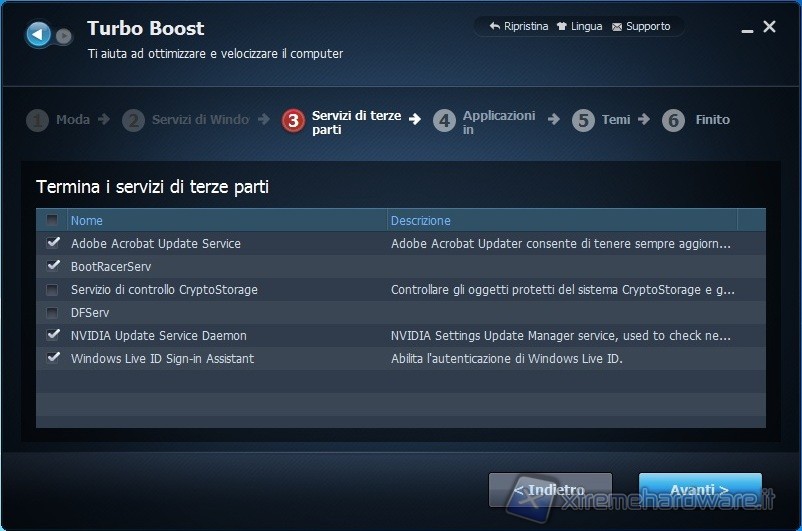Enable the DFServ service checkbox
The image size is (802, 531).
coord(53,312)
